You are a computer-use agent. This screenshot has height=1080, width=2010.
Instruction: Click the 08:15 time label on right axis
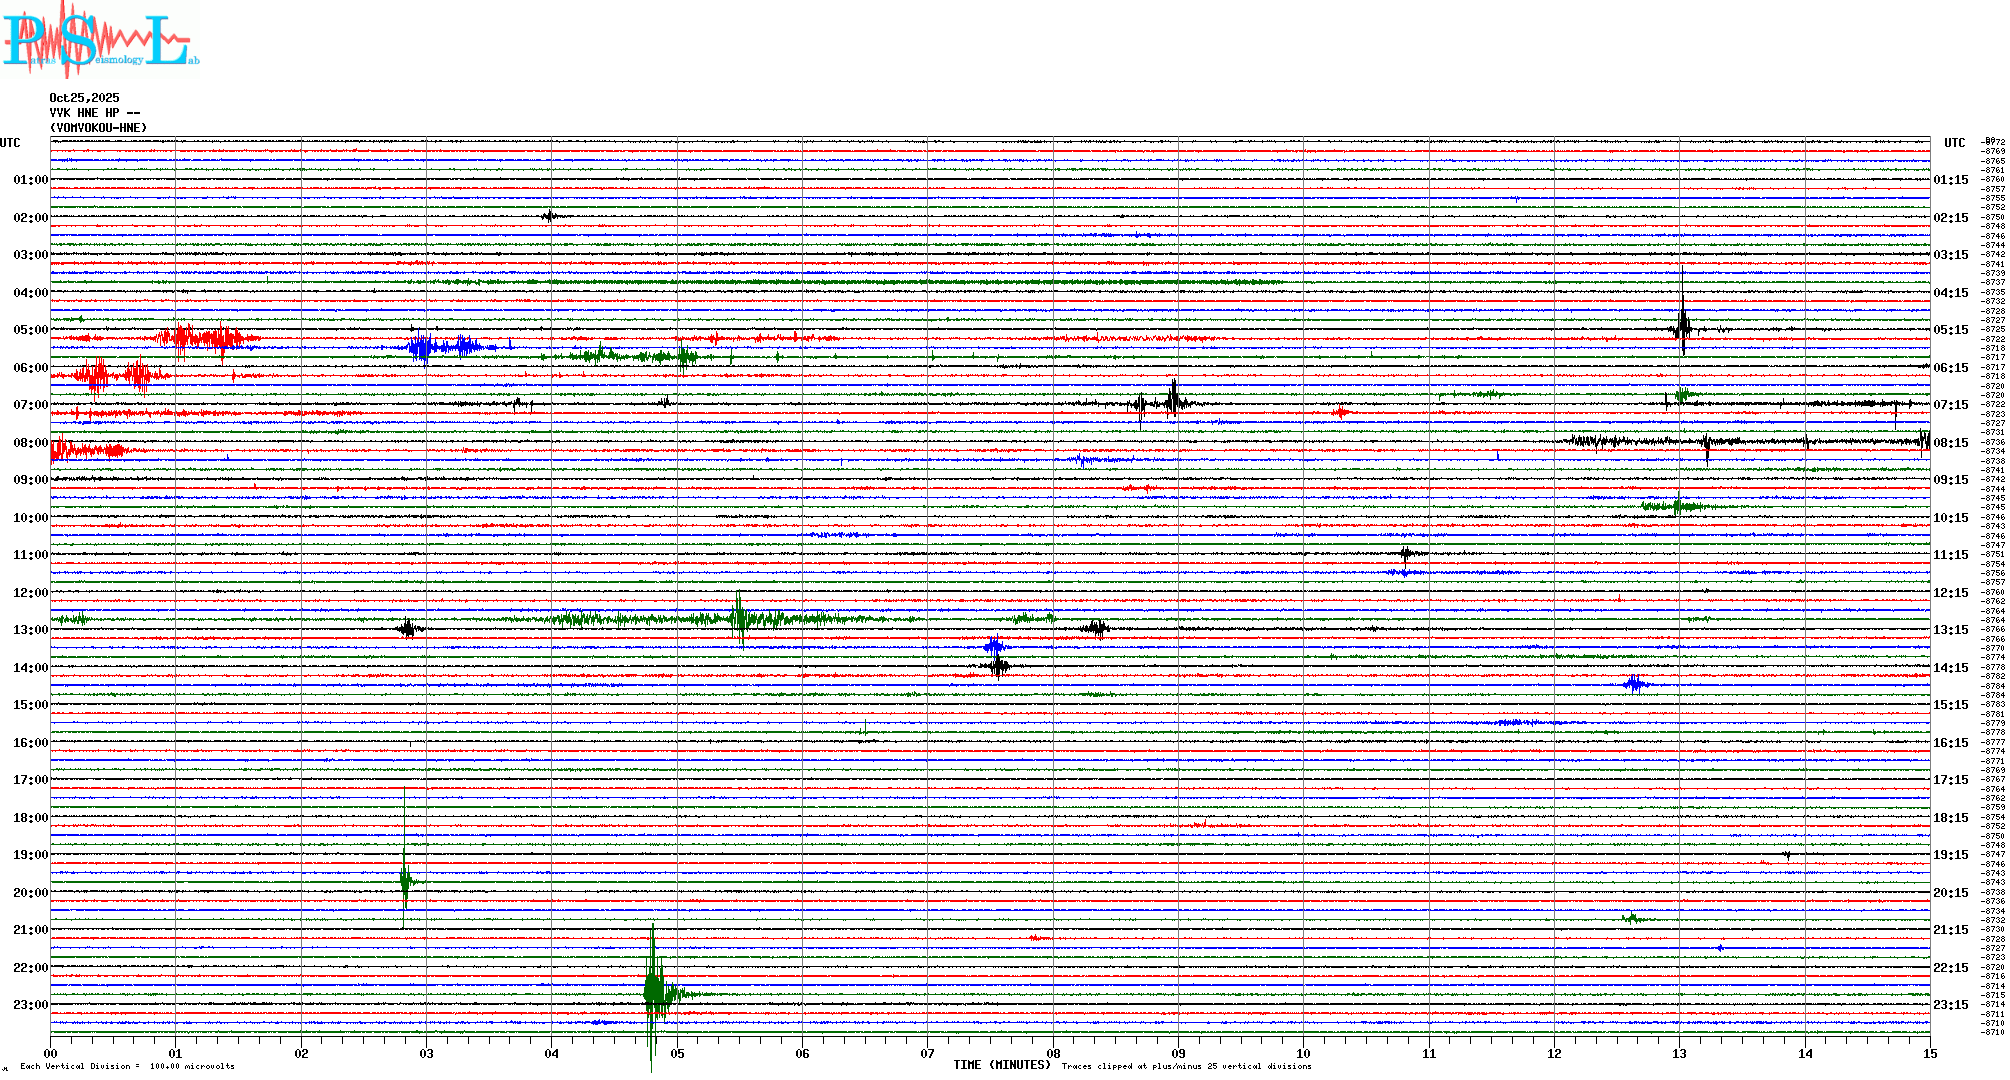tap(1950, 443)
